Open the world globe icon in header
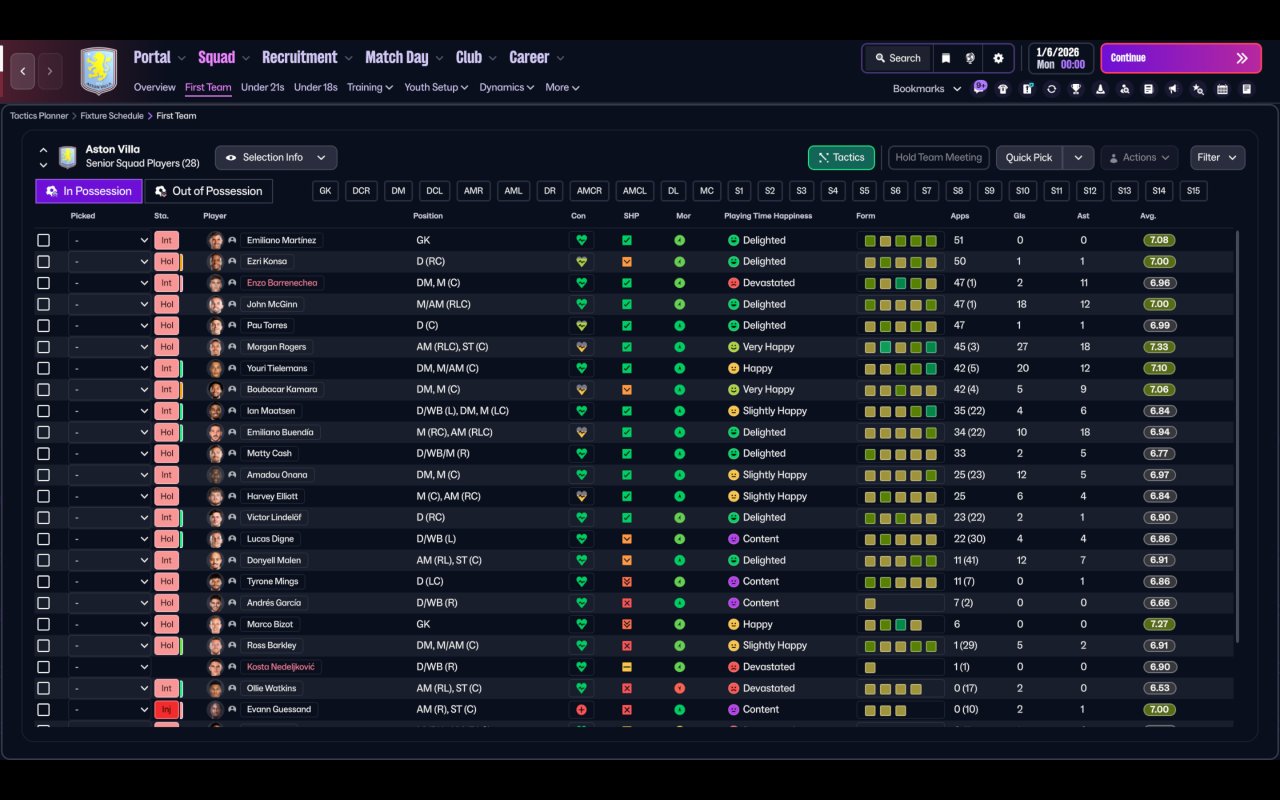The width and height of the screenshot is (1280, 800). [x=970, y=58]
